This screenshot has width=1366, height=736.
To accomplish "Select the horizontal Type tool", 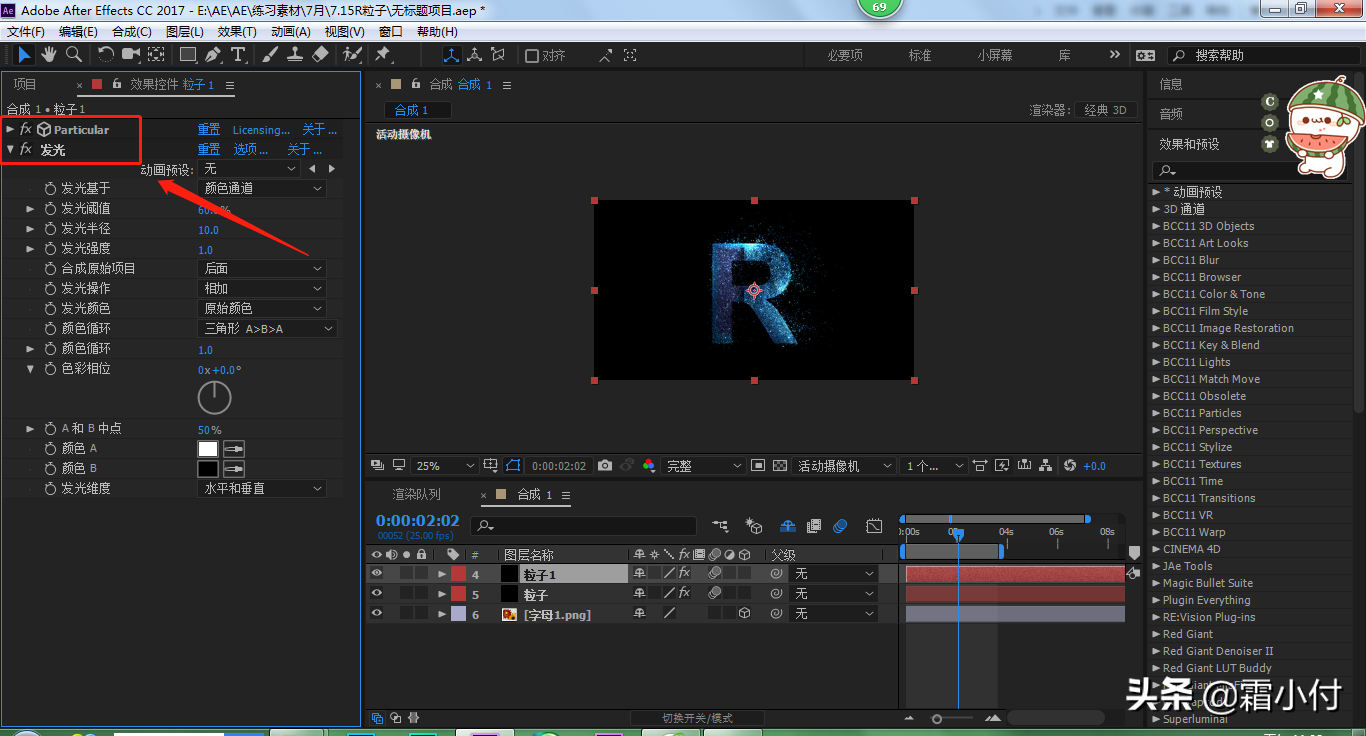I will [238, 54].
